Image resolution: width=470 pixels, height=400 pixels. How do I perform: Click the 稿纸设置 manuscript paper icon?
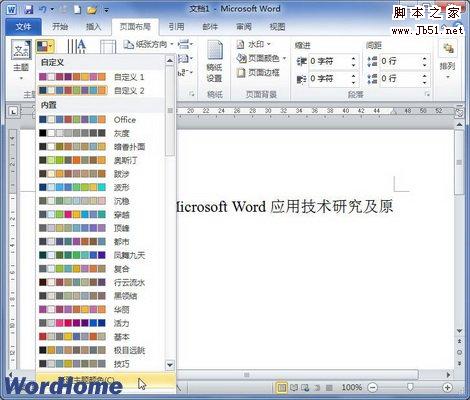pos(215,51)
